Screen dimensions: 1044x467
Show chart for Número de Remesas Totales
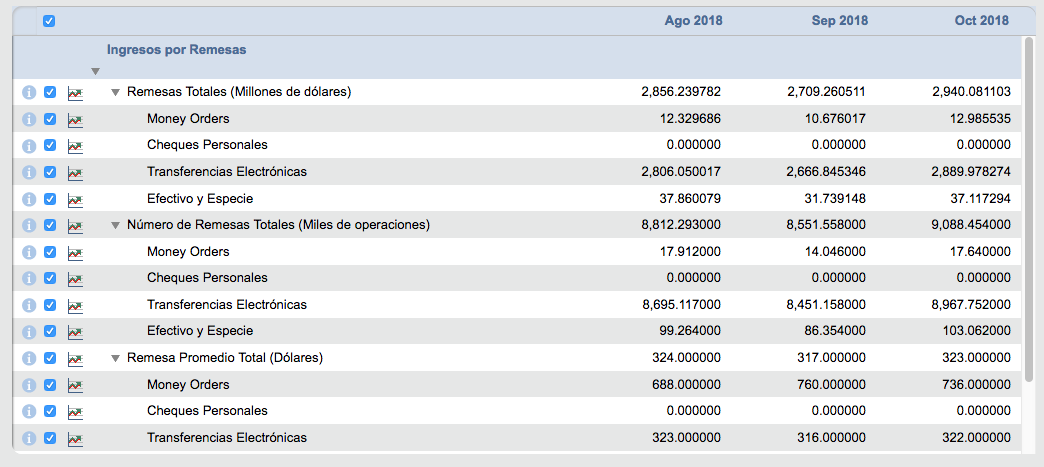pyautogui.click(x=75, y=225)
